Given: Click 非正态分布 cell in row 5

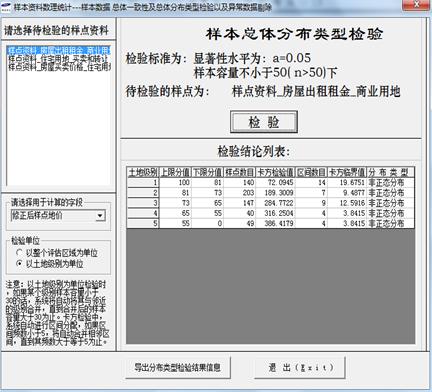Looking at the screenshot, I should point(390,223).
